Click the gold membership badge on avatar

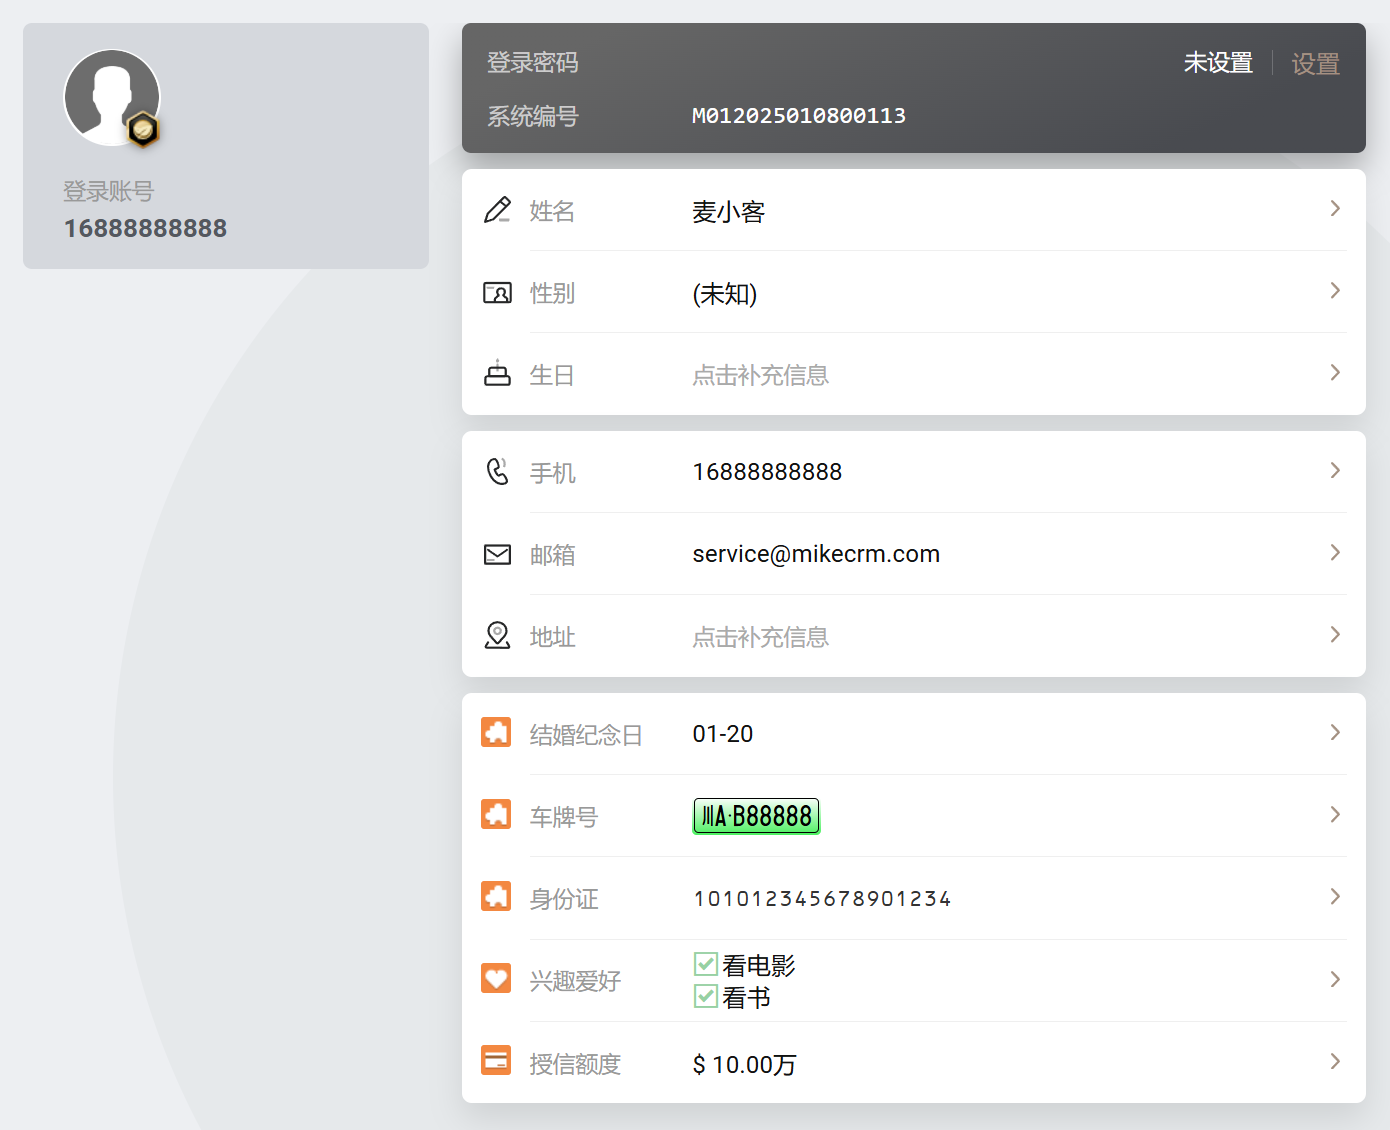143,130
